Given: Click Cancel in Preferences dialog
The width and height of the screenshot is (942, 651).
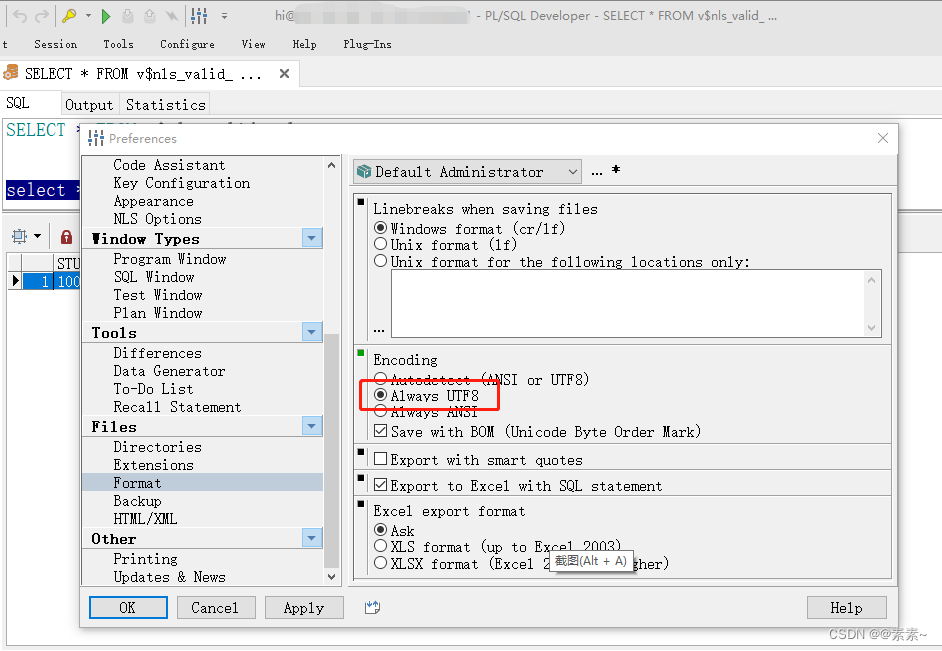Looking at the screenshot, I should [216, 608].
